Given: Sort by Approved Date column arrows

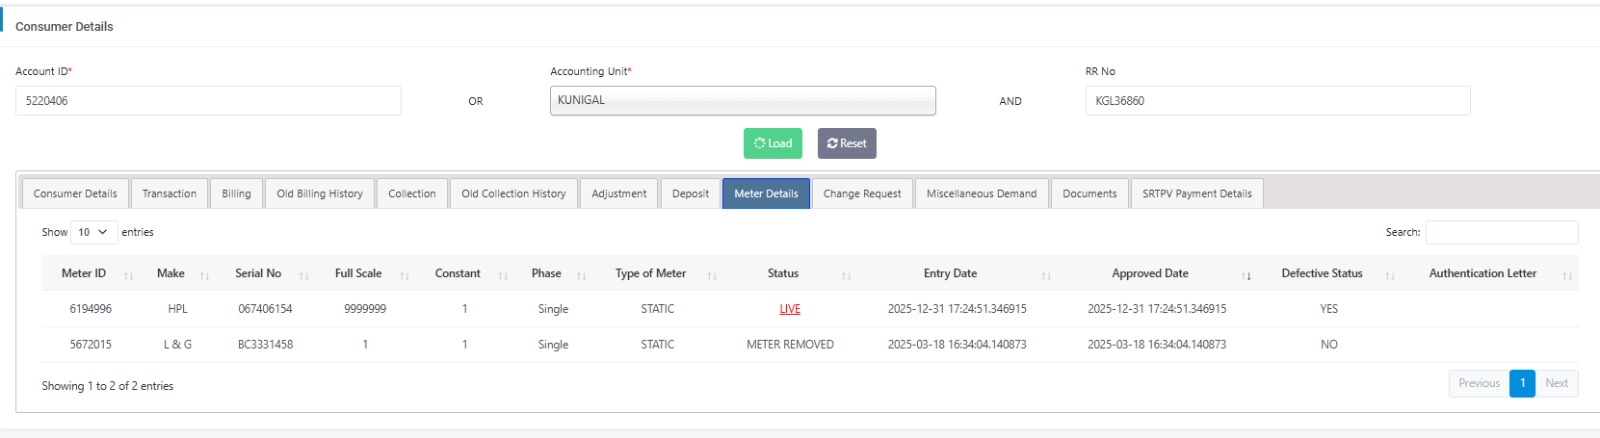Looking at the screenshot, I should pos(1246,275).
